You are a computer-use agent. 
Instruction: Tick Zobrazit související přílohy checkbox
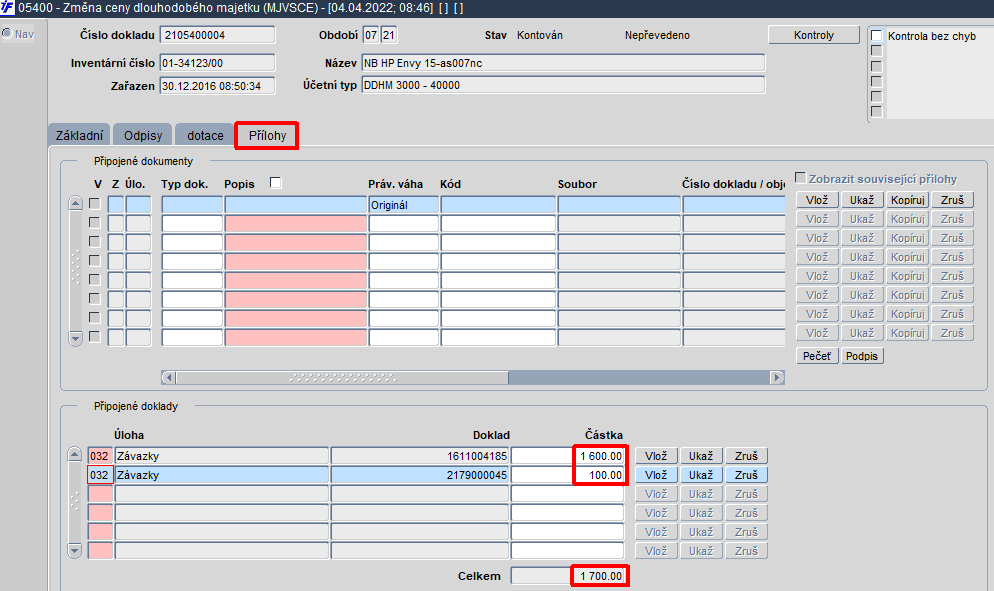pos(801,178)
